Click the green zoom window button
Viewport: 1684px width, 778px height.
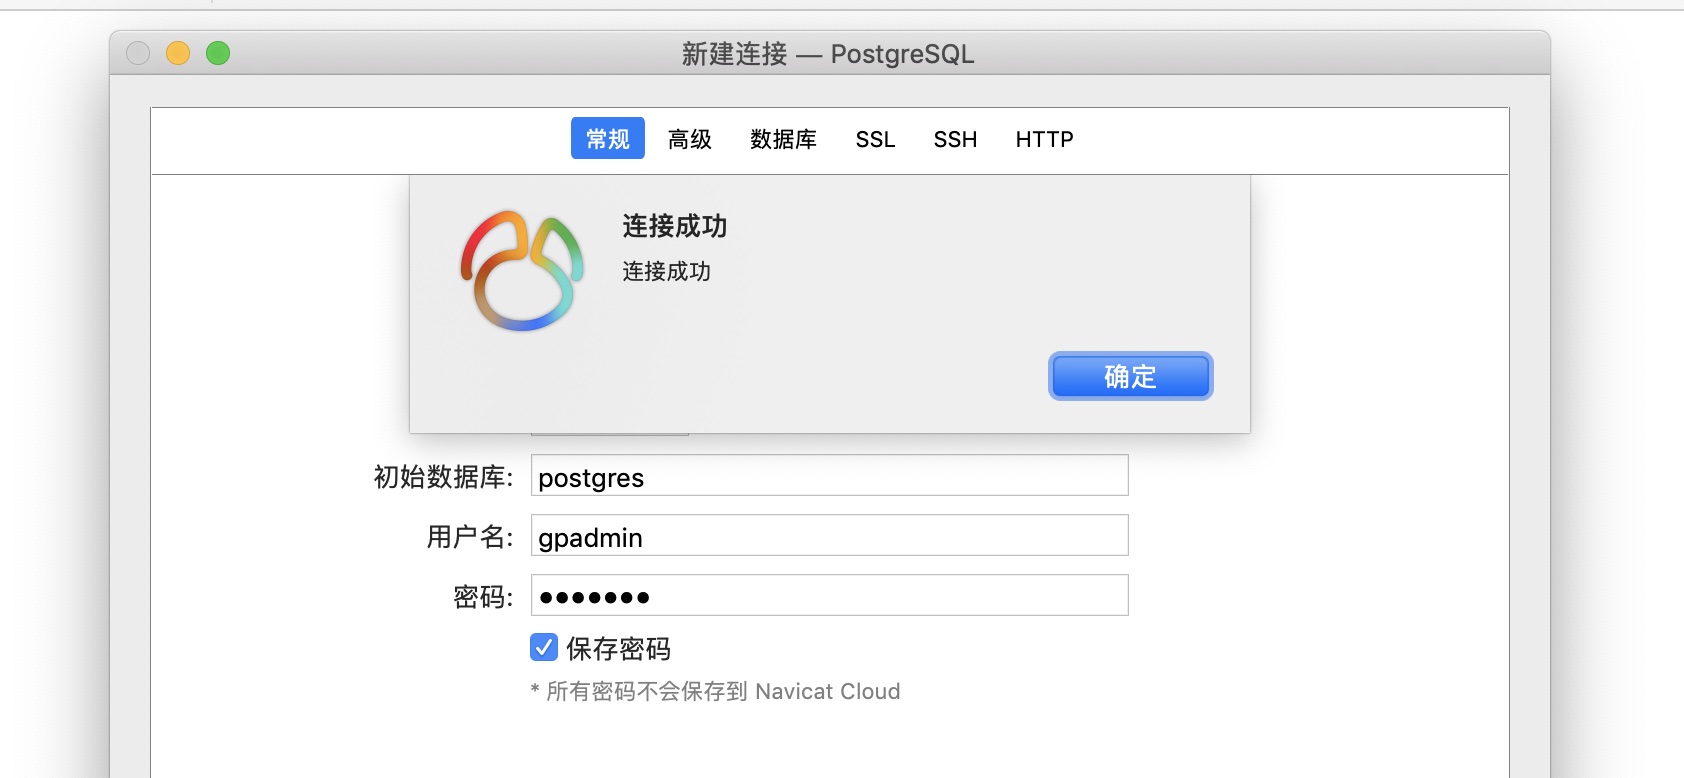(218, 53)
